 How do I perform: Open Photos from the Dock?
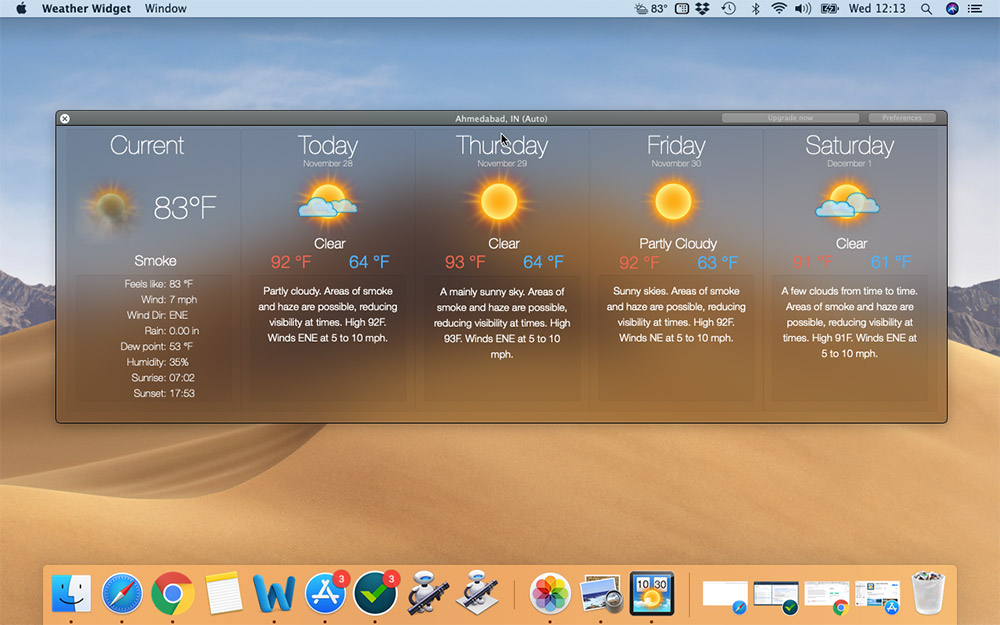pyautogui.click(x=549, y=592)
